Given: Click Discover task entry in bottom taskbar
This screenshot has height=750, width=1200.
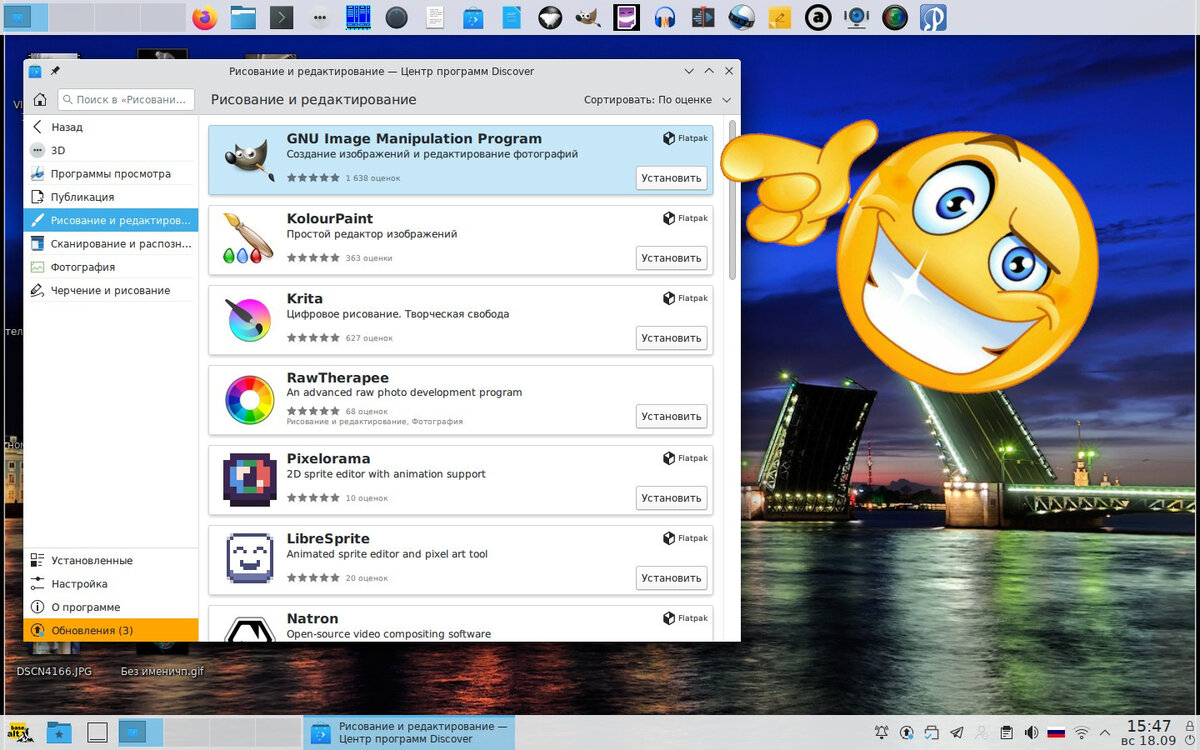Looking at the screenshot, I should tap(408, 733).
